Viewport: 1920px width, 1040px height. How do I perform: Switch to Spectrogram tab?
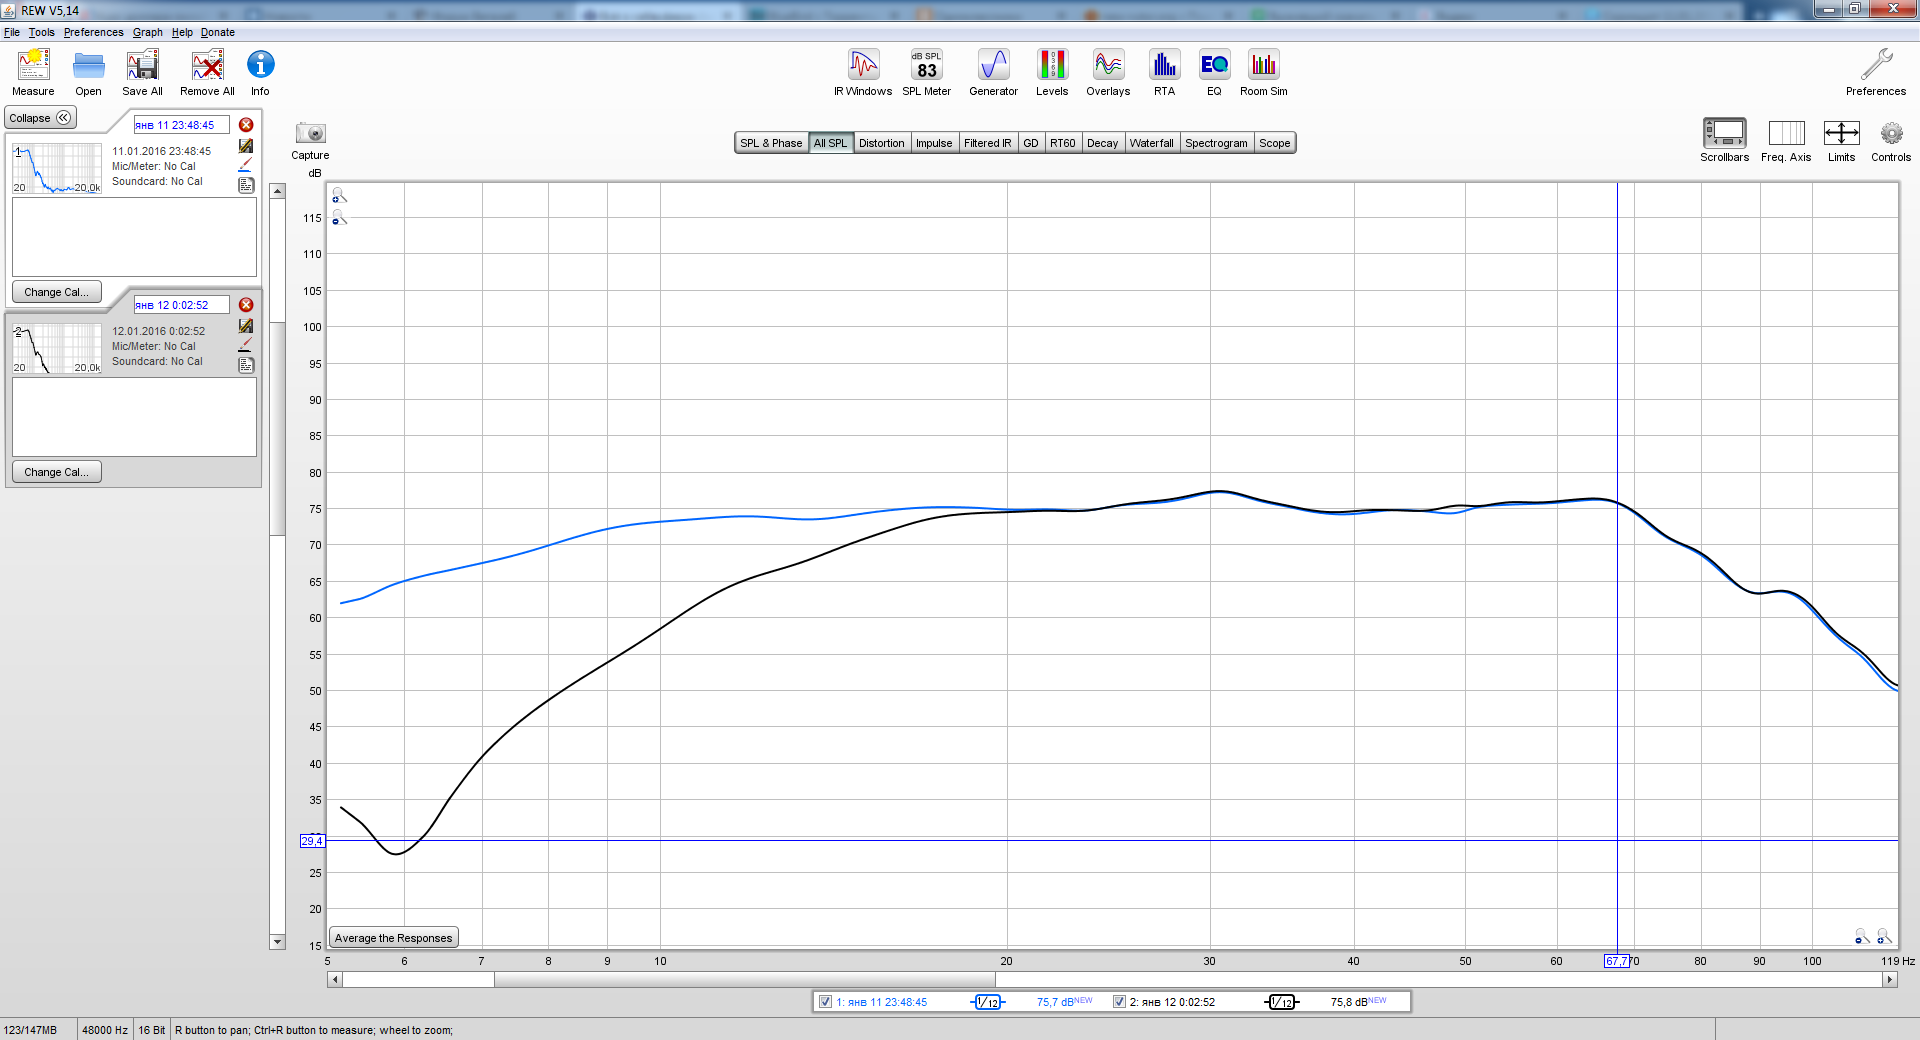point(1216,143)
